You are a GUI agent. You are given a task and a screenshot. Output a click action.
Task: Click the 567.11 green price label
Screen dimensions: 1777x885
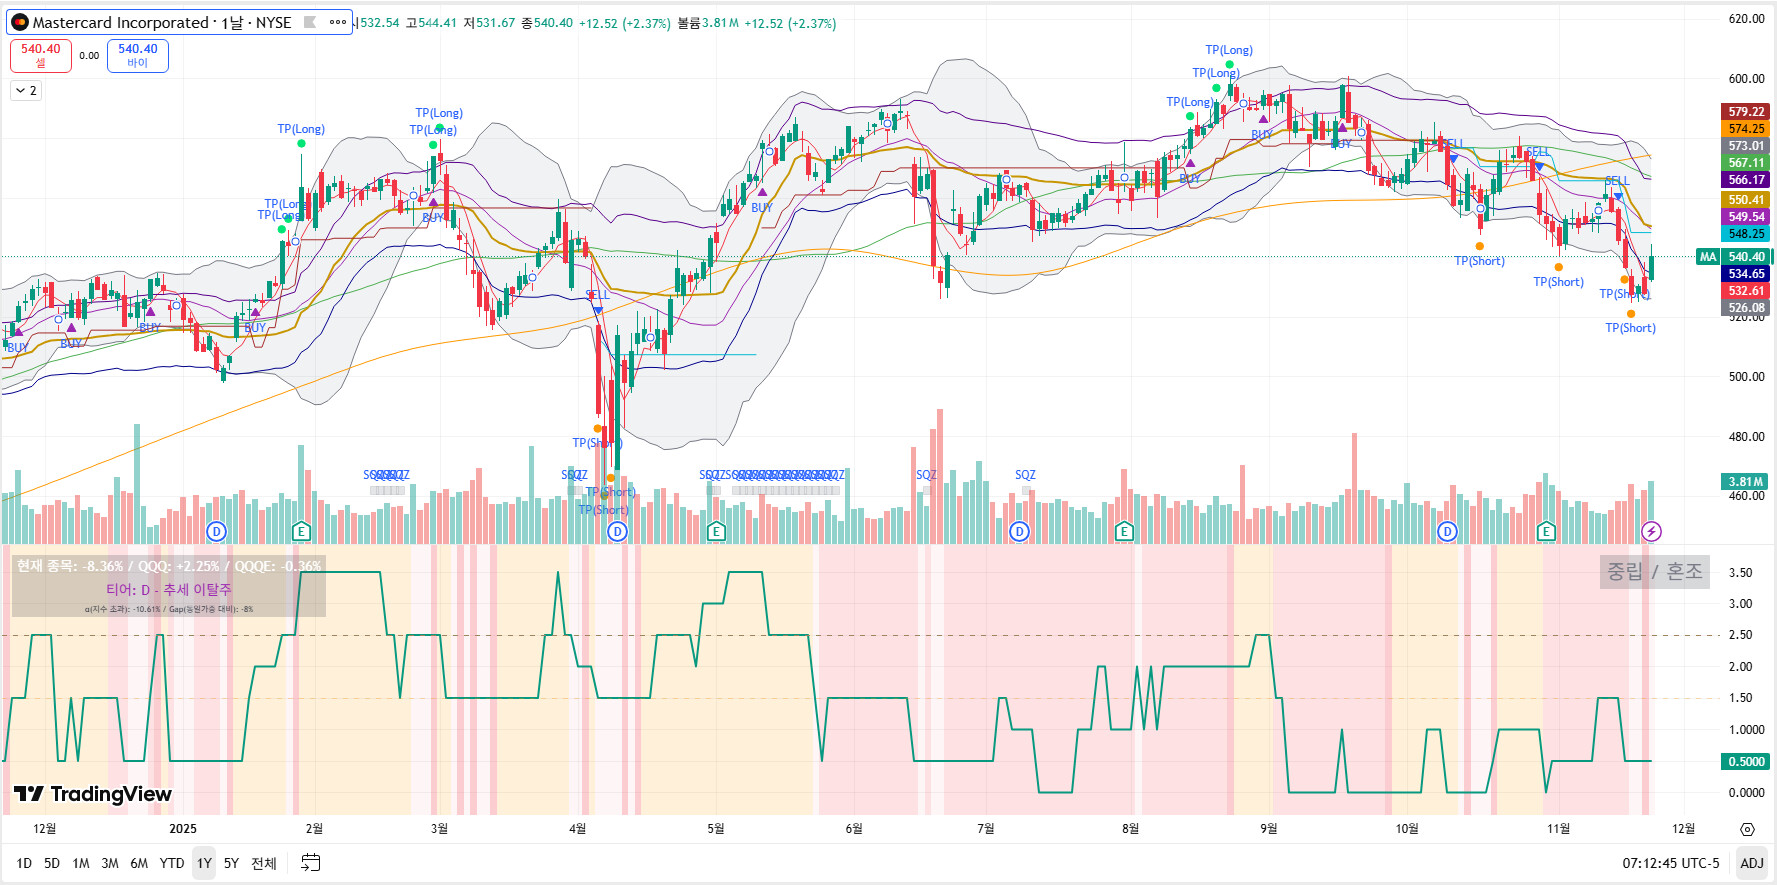(x=1746, y=163)
